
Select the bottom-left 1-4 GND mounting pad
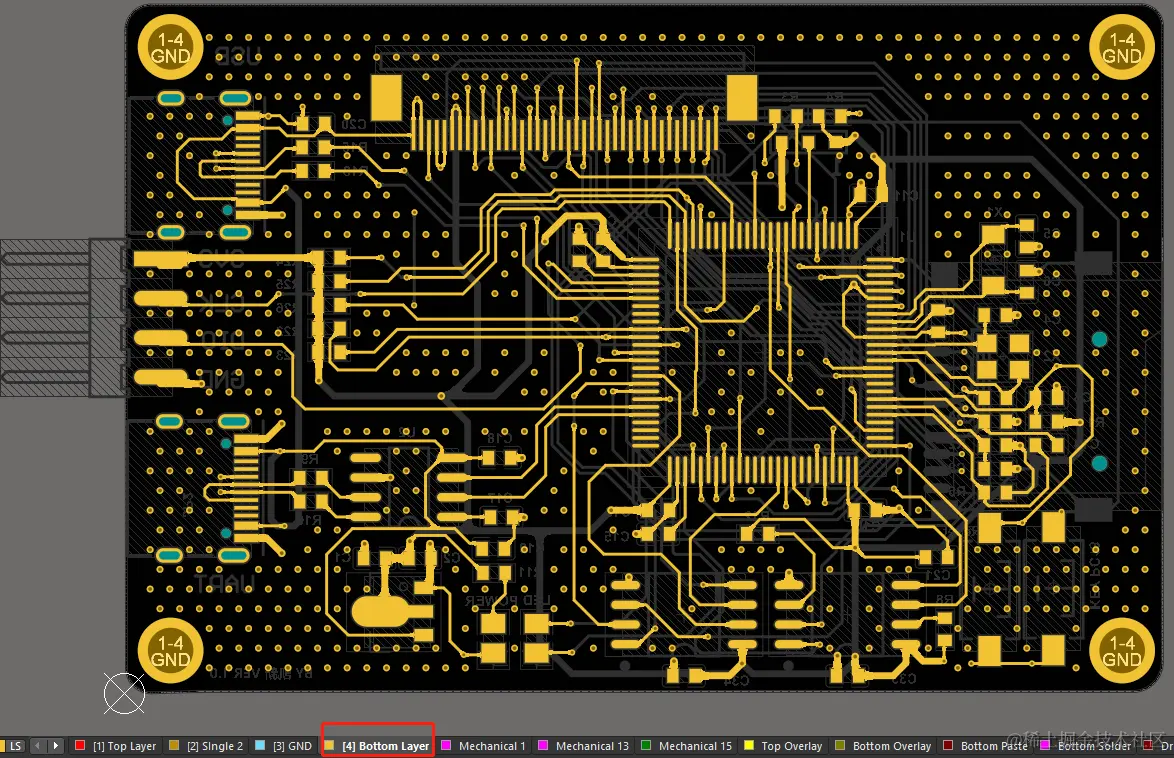(171, 651)
